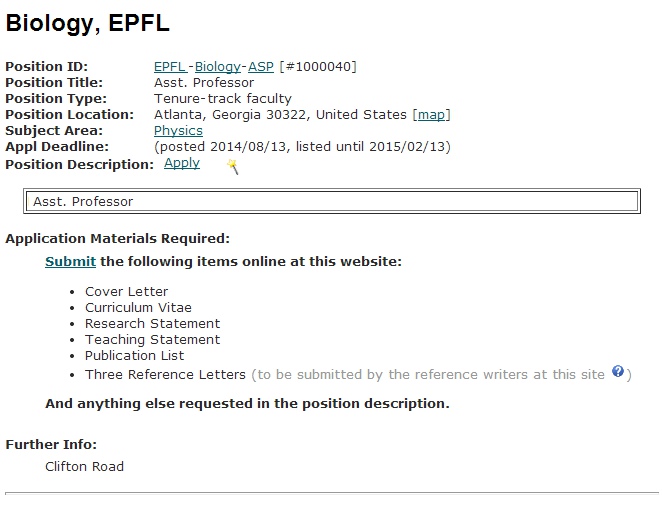The height and width of the screenshot is (510, 662).
Task: Click the Apply link
Action: (182, 163)
